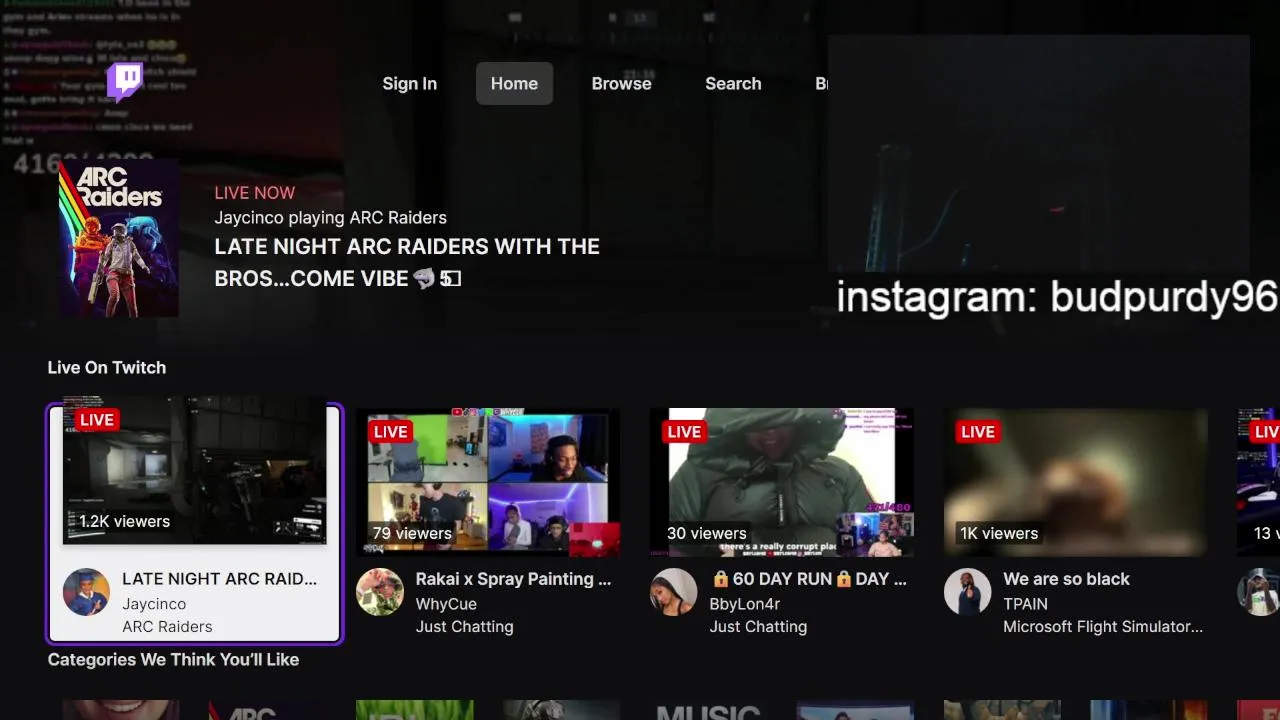Click the MUSIC category tile
1280x720 pixels.
click(708, 710)
